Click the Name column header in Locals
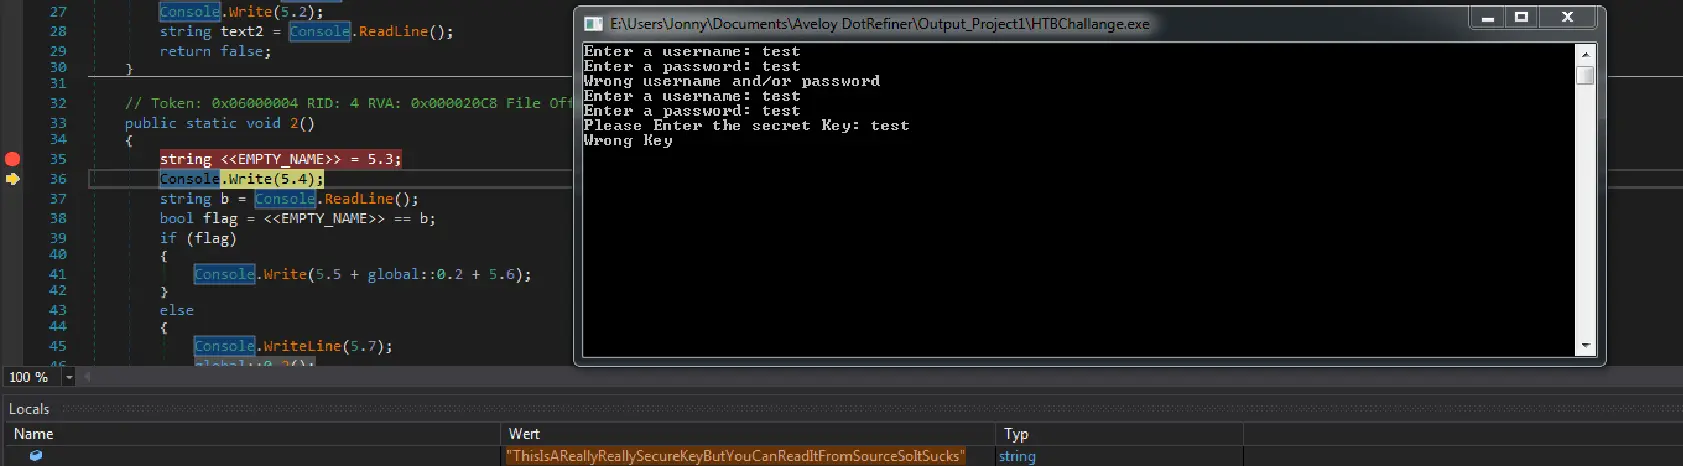 pos(34,434)
